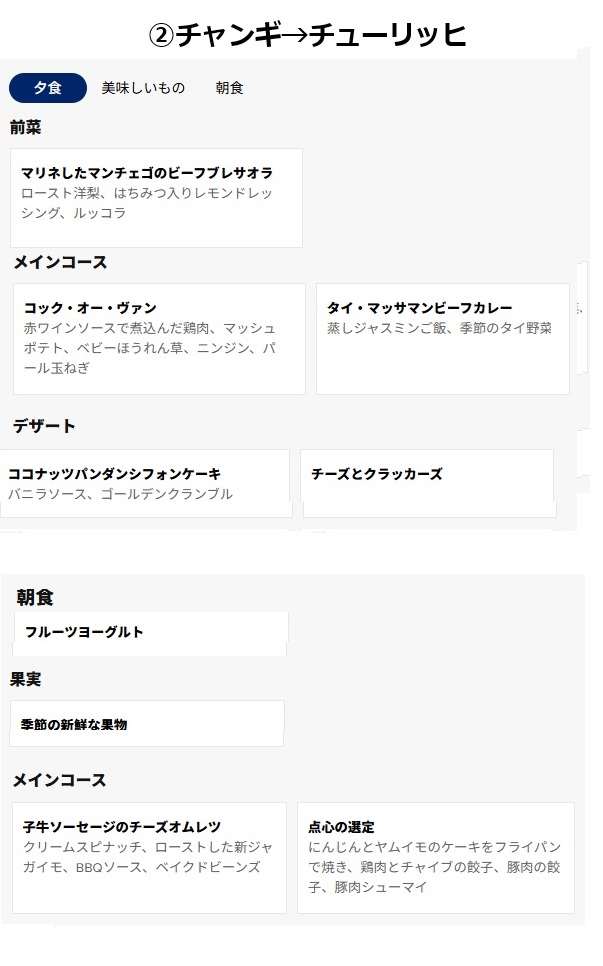Image resolution: width=603 pixels, height=966 pixels.
Task: Click the 季節の新鮮な果物 item
Action: (x=147, y=724)
